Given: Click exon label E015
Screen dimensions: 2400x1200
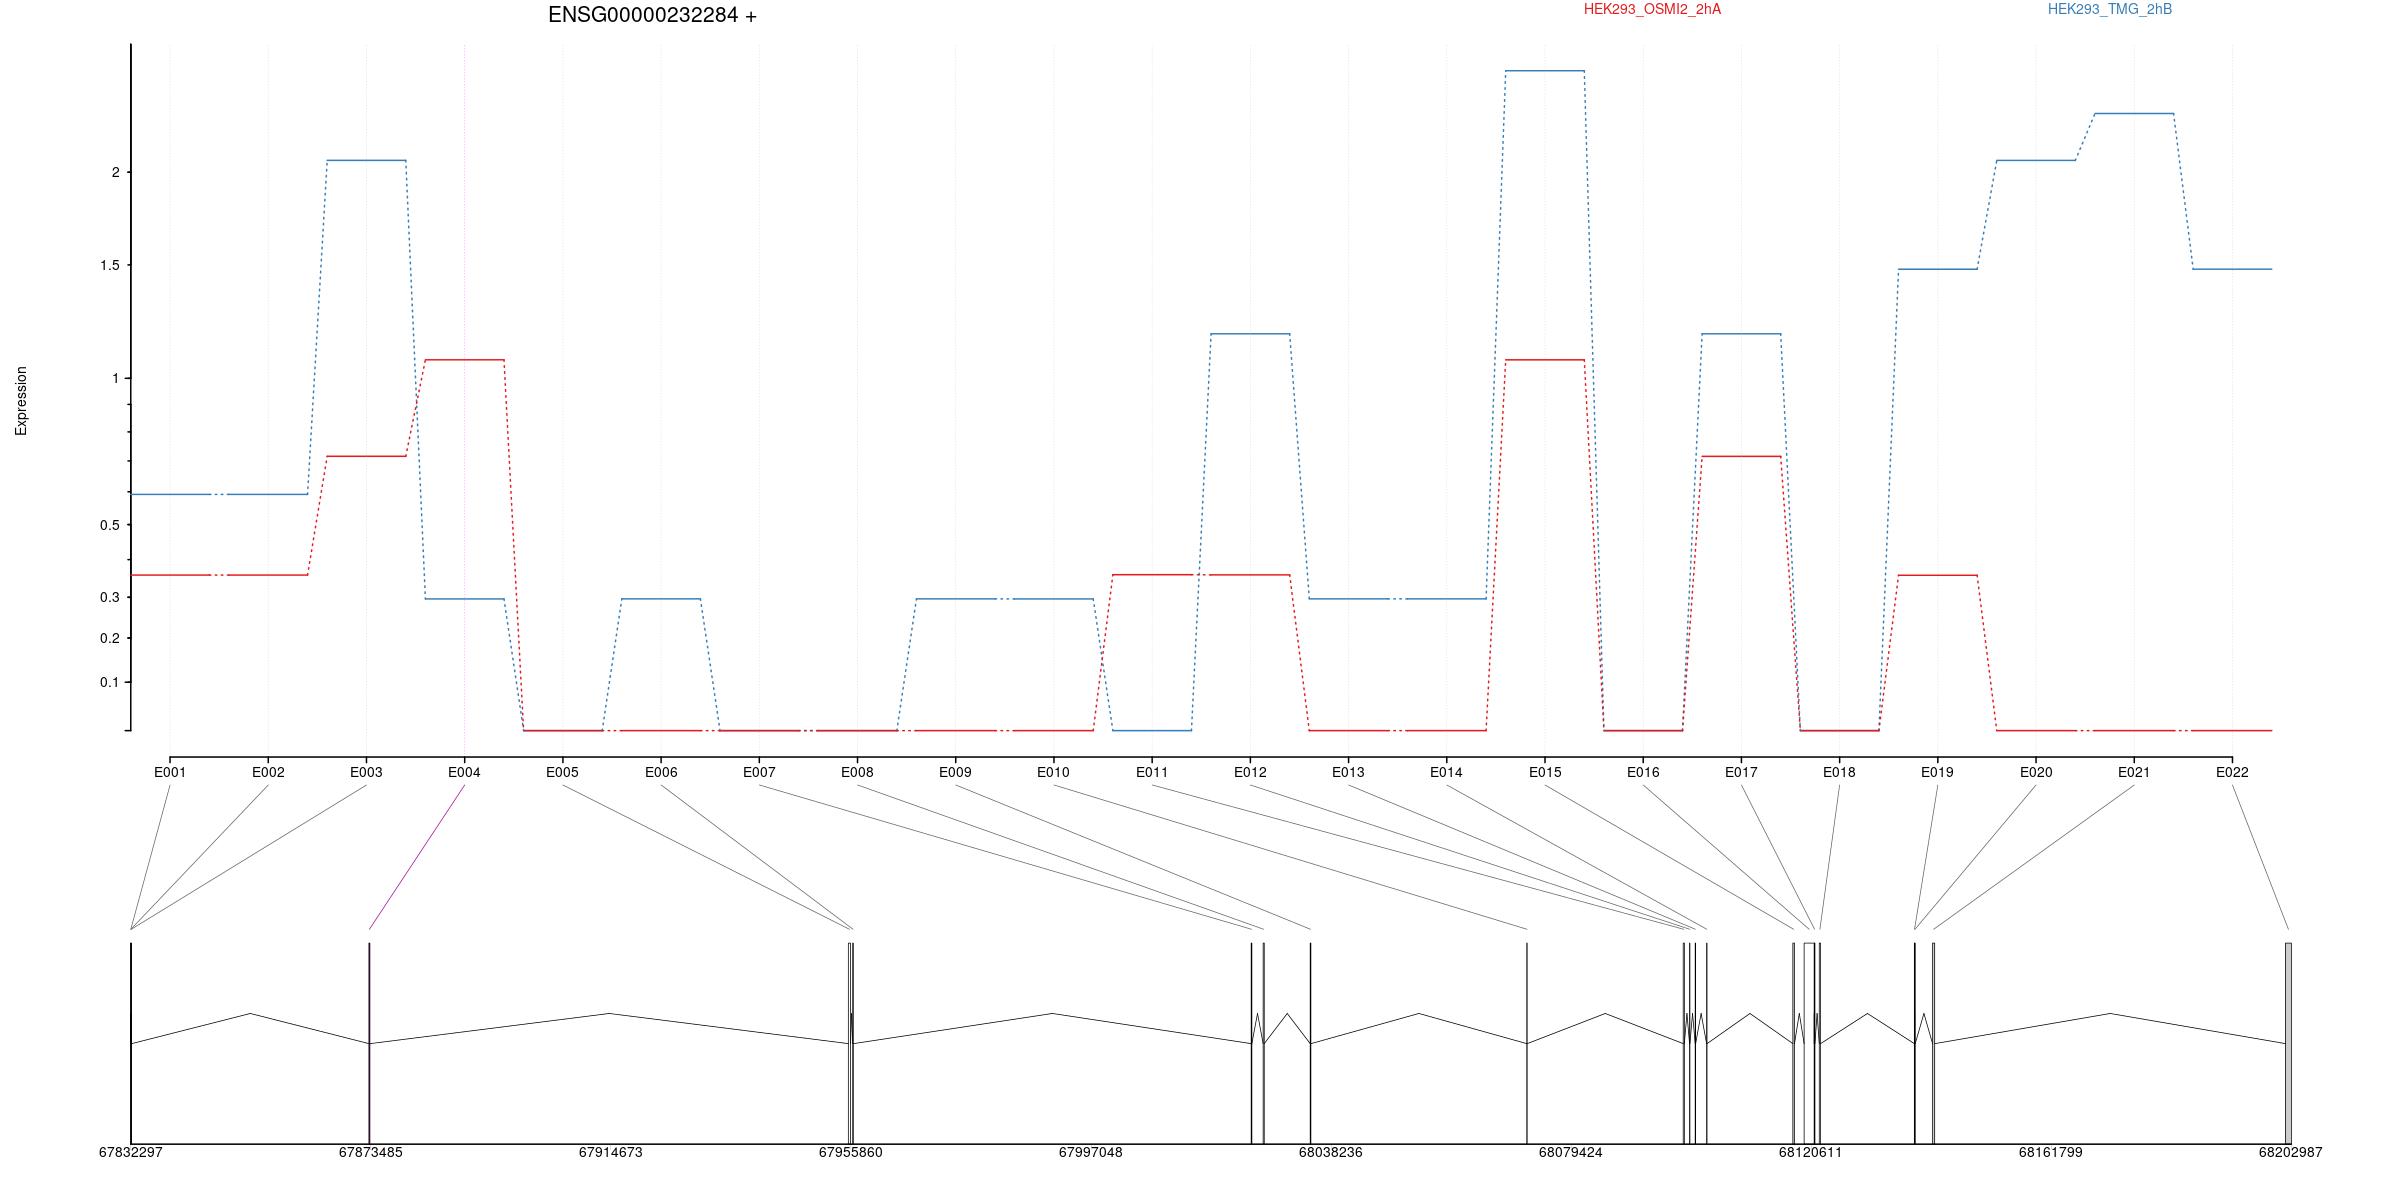Looking at the screenshot, I should 1545,772.
